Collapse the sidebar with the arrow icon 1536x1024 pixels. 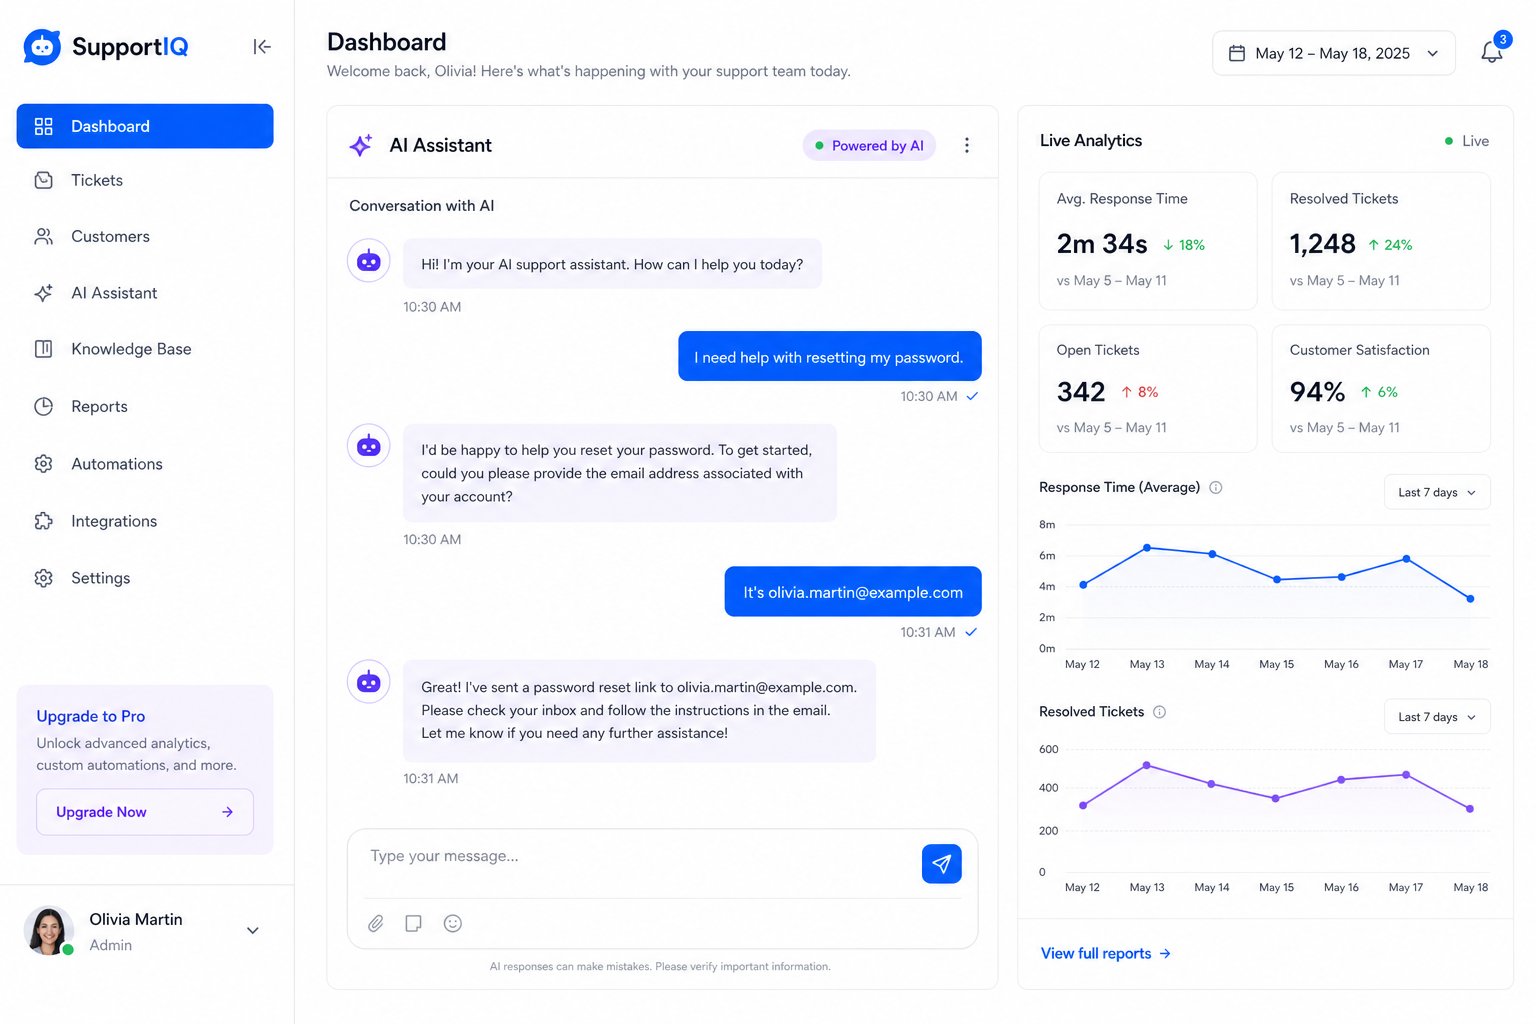point(262,46)
